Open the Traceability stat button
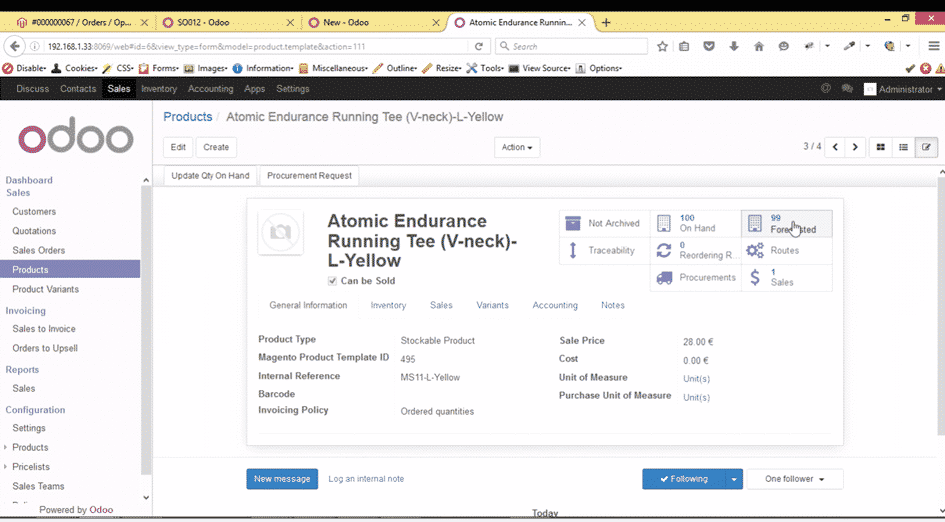Image resolution: width=945 pixels, height=522 pixels. click(604, 251)
